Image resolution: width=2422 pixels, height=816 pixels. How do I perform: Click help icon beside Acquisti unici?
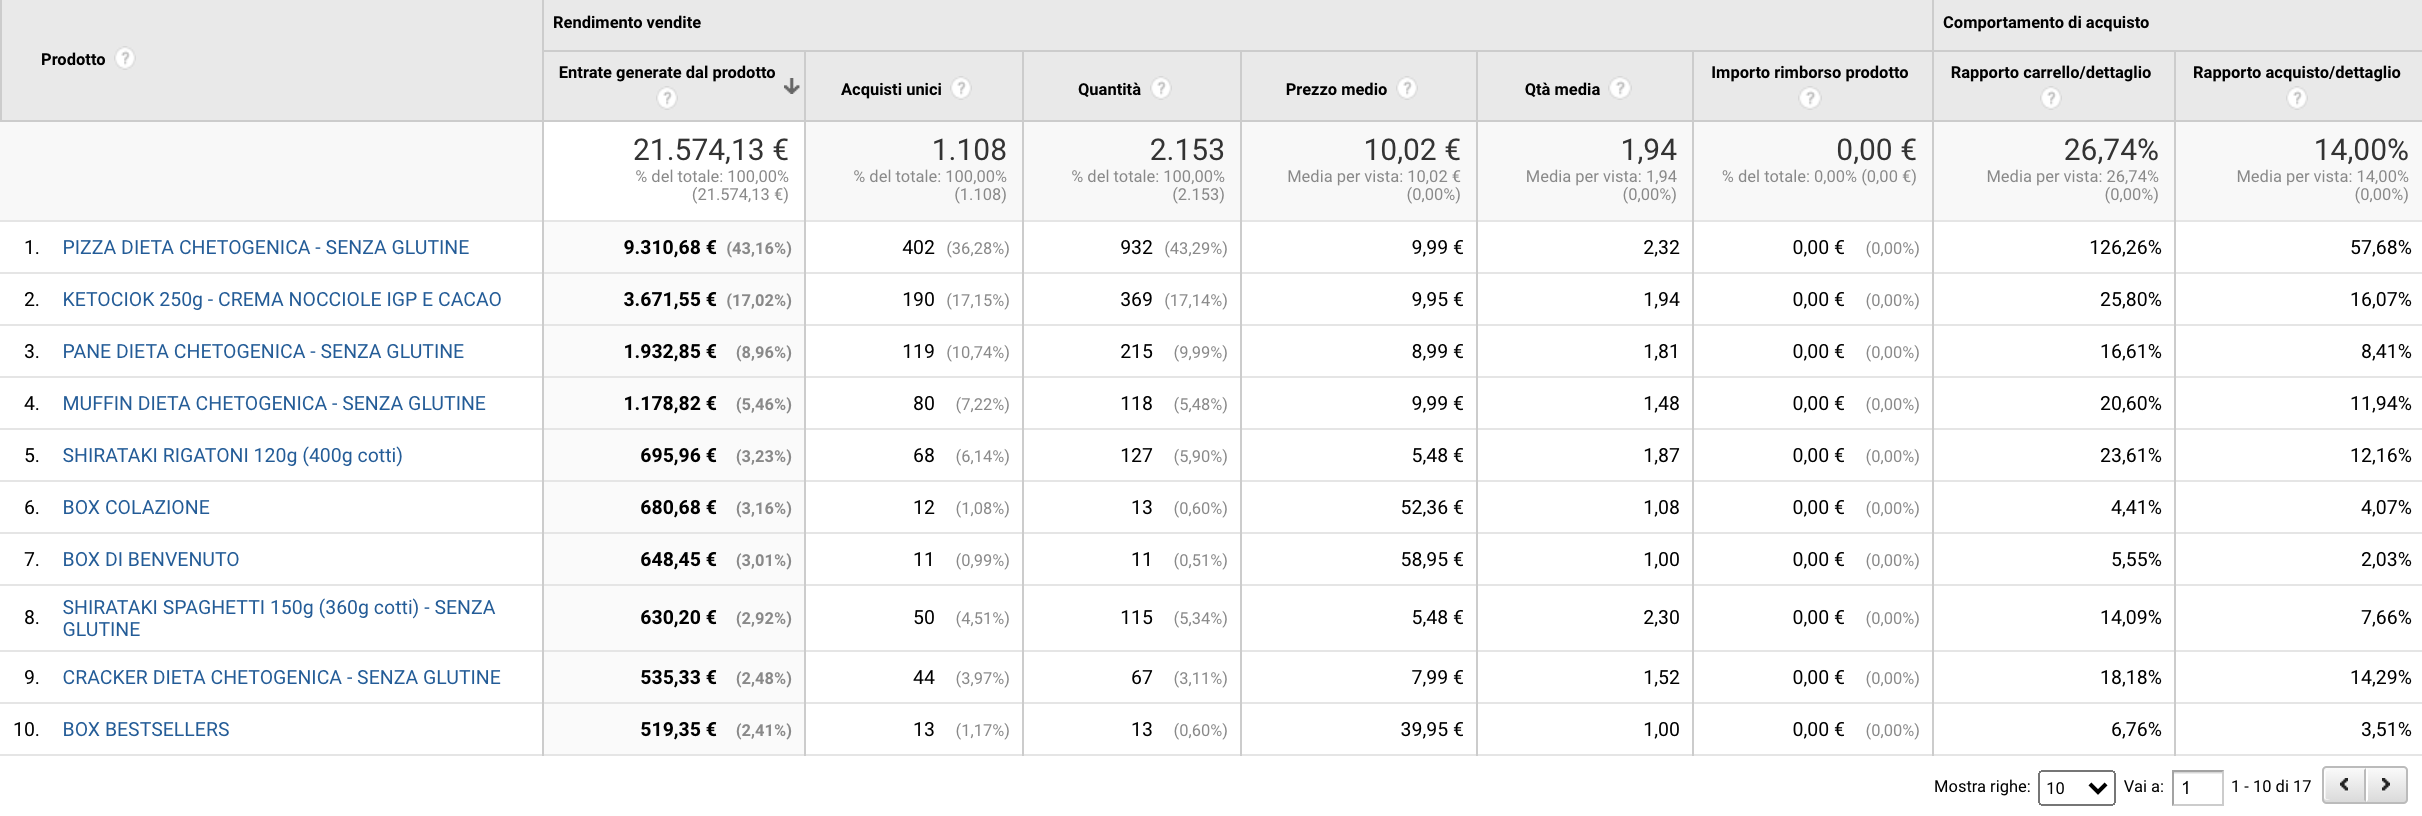pyautogui.click(x=961, y=89)
